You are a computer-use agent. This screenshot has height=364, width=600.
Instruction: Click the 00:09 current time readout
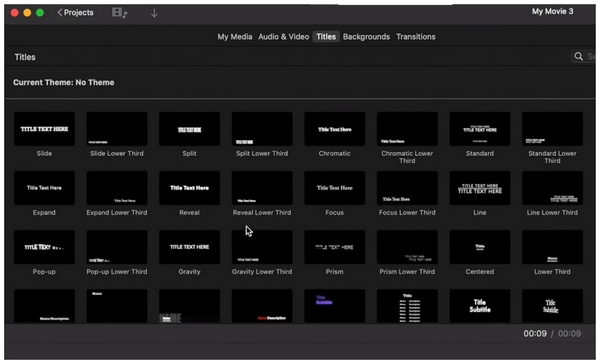(x=535, y=333)
